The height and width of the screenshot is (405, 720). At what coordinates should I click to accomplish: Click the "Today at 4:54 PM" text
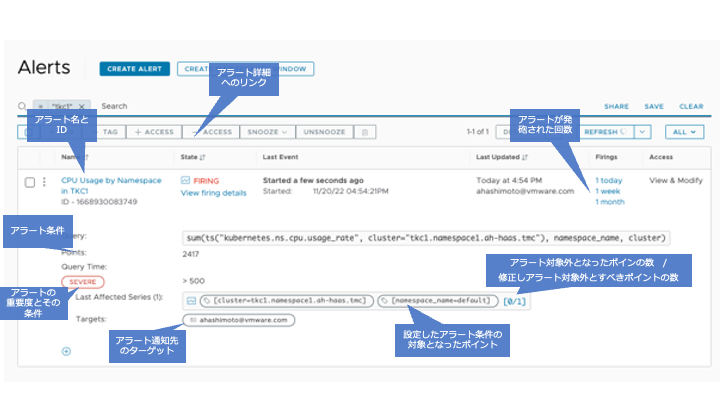tap(509, 180)
